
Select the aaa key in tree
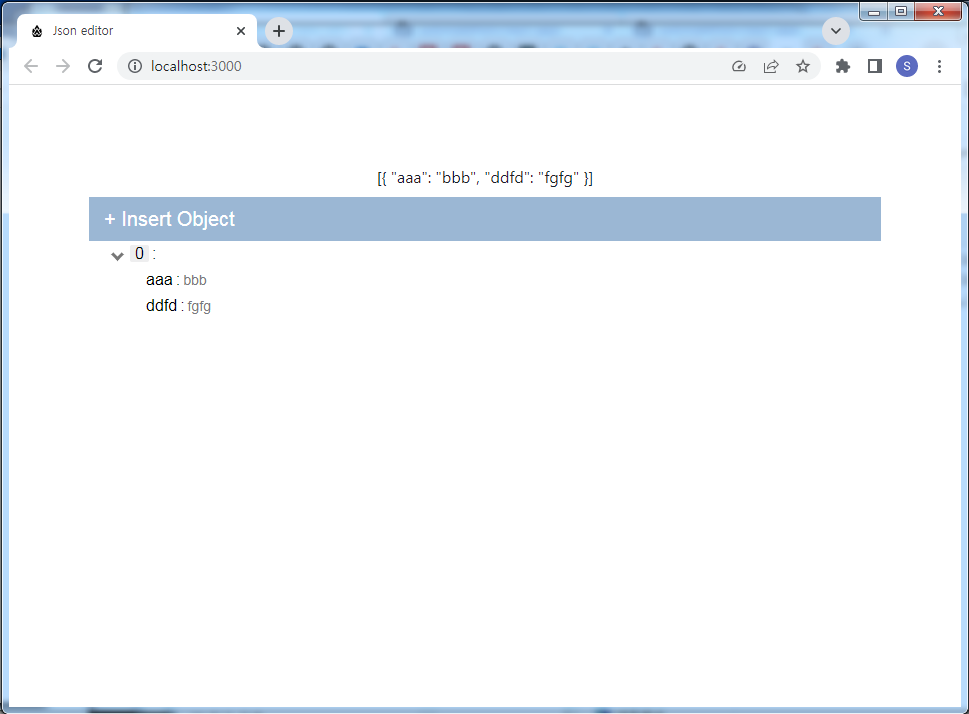click(x=159, y=280)
